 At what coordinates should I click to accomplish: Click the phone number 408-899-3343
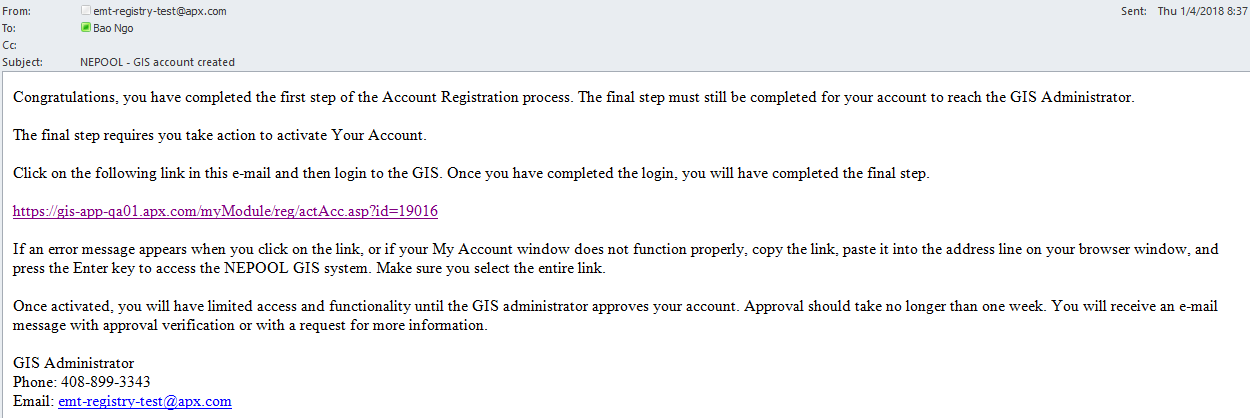tap(104, 382)
